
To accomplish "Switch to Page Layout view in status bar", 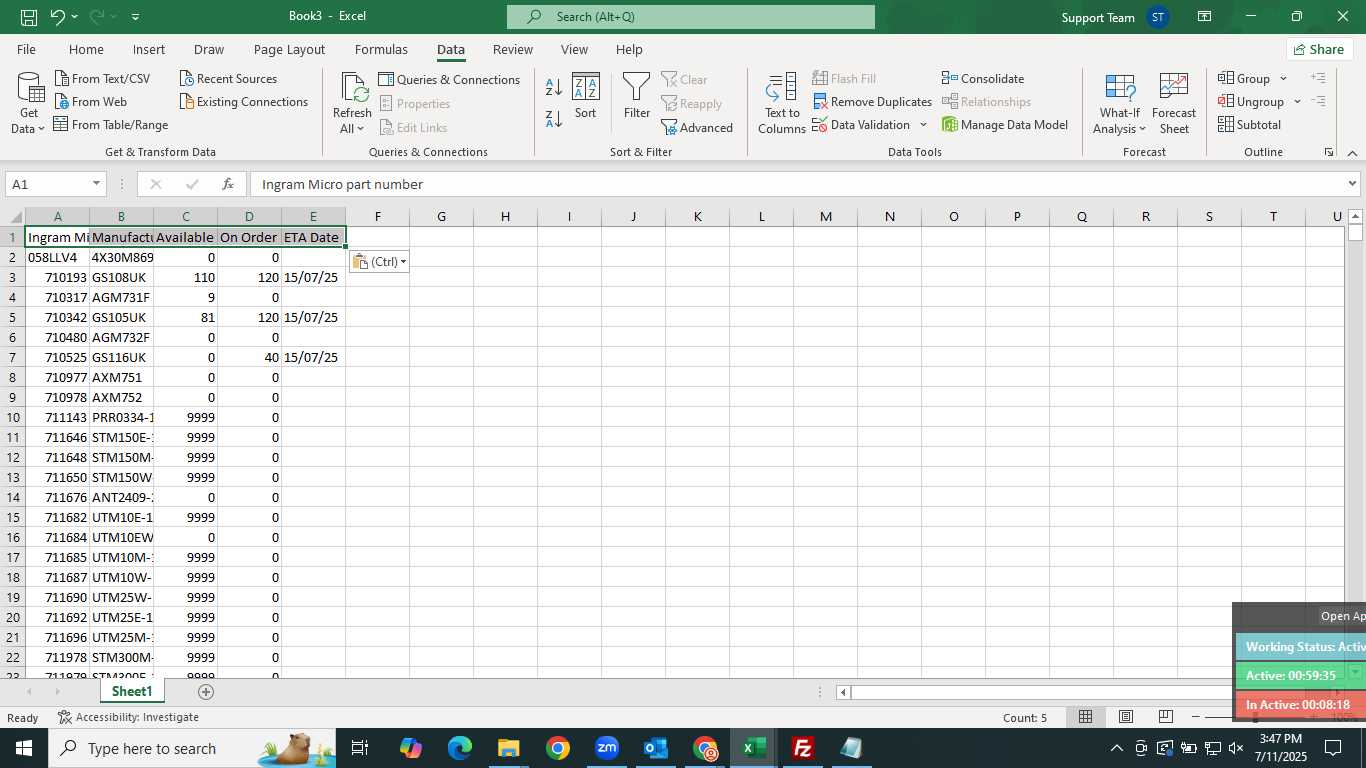I will point(1126,717).
